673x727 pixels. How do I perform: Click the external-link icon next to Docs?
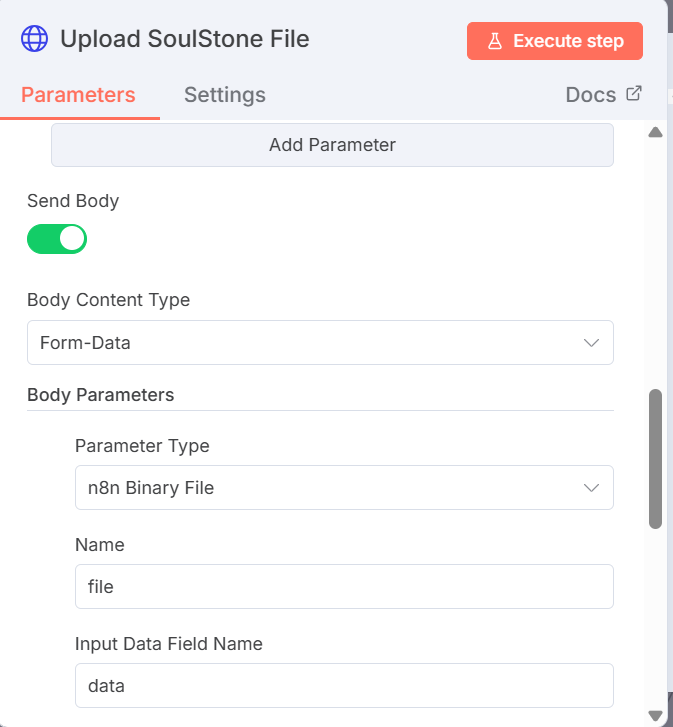click(x=633, y=94)
